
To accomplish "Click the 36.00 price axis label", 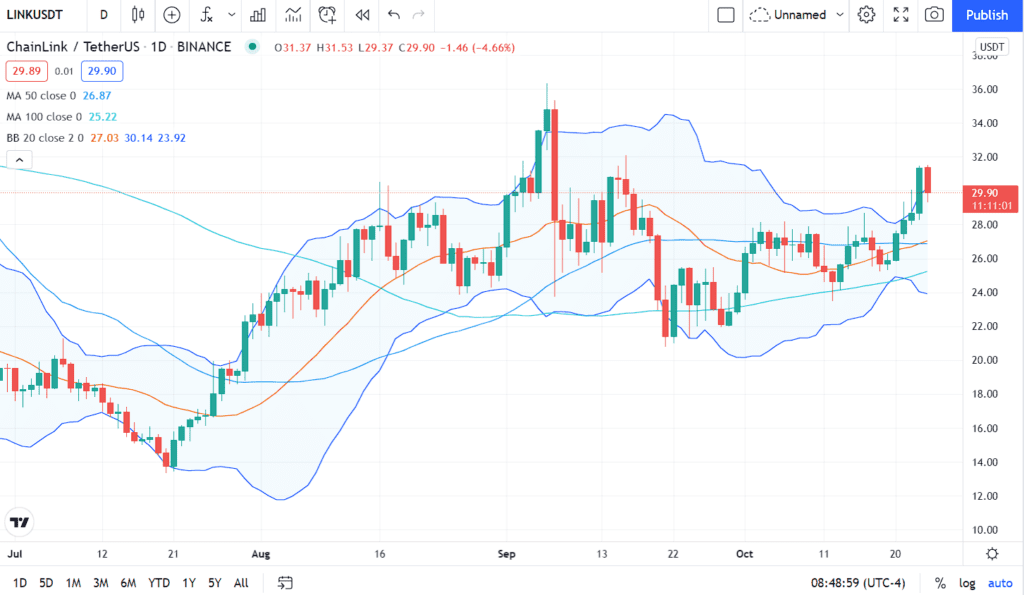I will tap(984, 89).
